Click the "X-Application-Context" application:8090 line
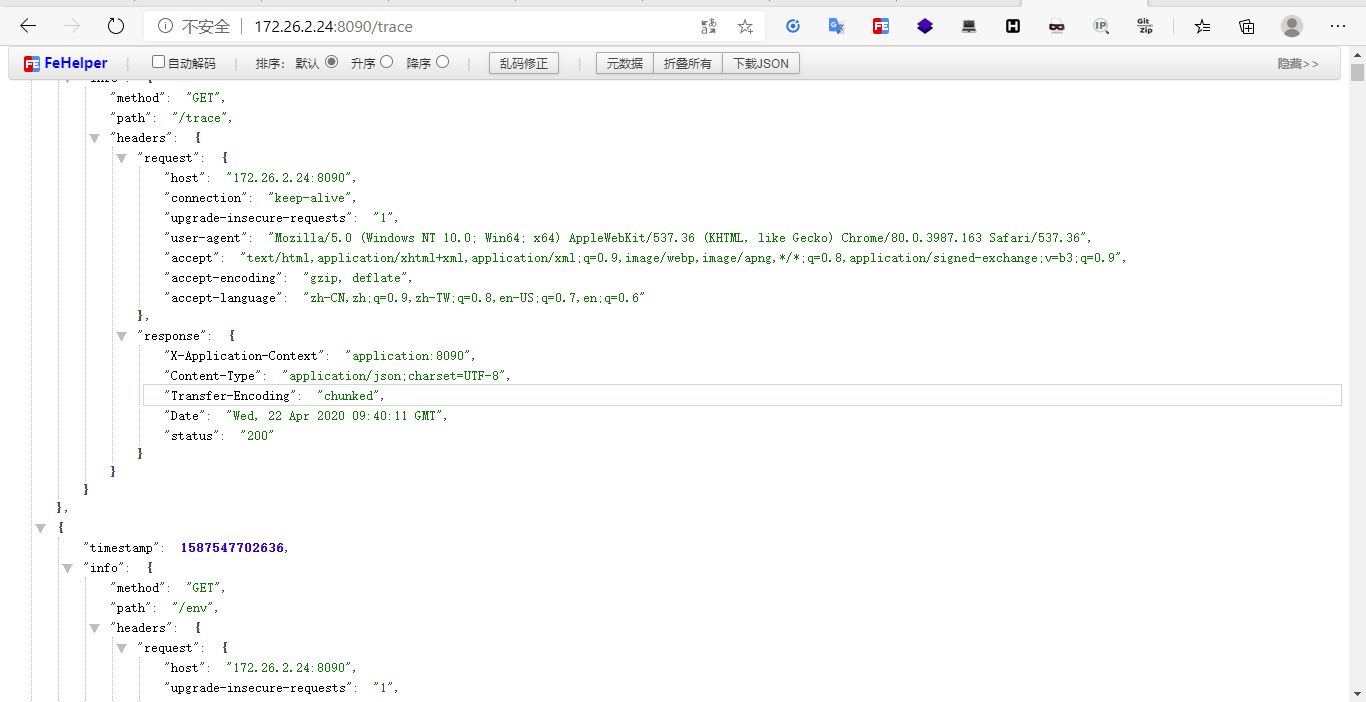 pyautogui.click(x=320, y=356)
